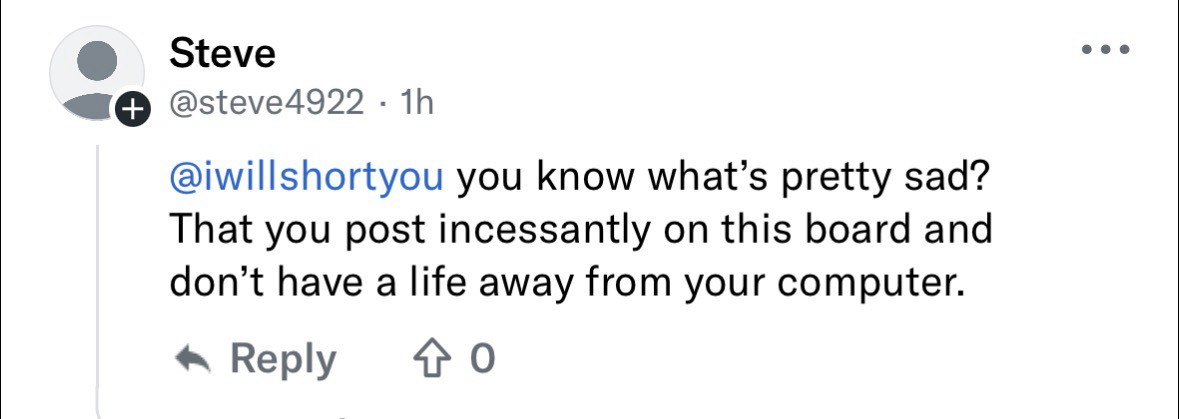Open the three-dot more options menu
1179x419 pixels.
pos(1105,48)
